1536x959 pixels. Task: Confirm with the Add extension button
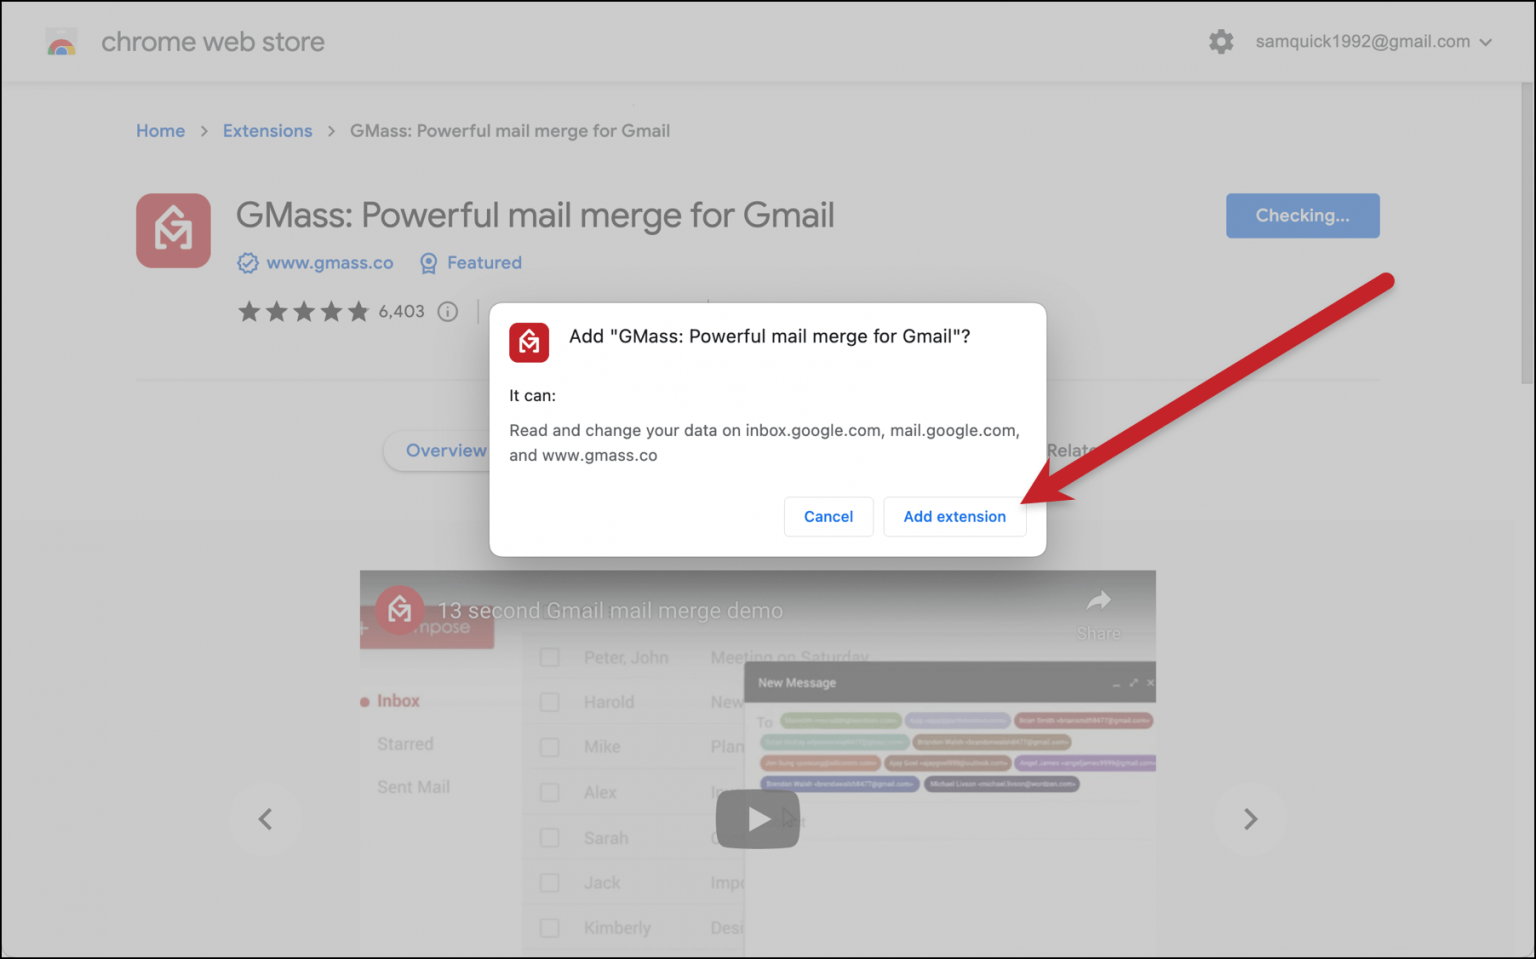click(x=954, y=517)
